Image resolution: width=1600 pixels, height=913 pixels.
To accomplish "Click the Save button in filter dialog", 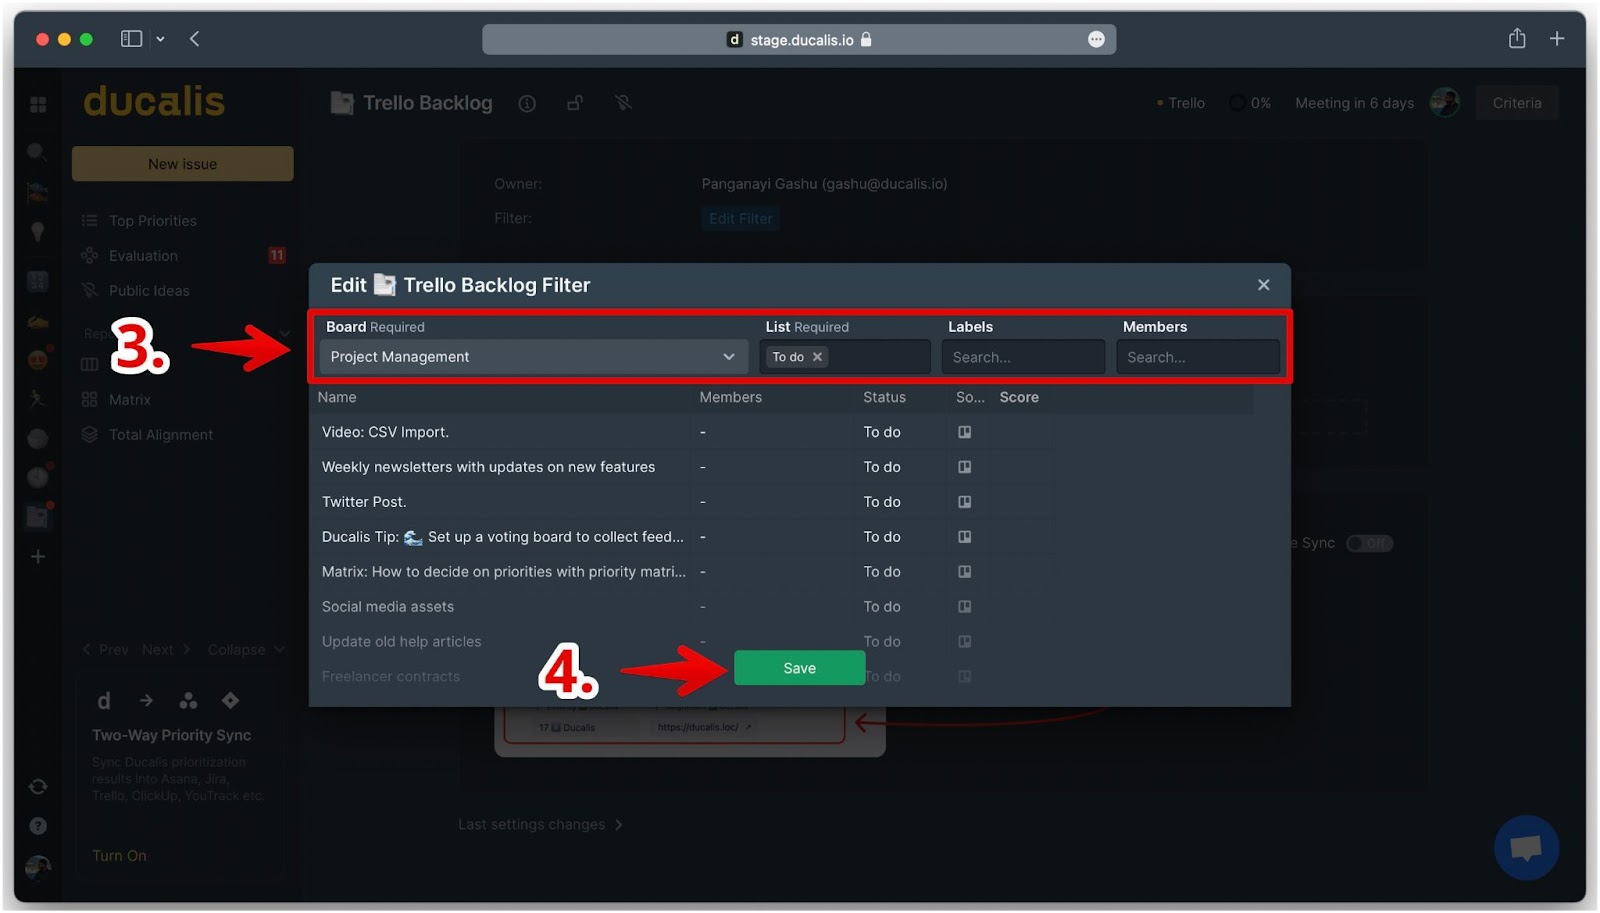I will pos(799,668).
